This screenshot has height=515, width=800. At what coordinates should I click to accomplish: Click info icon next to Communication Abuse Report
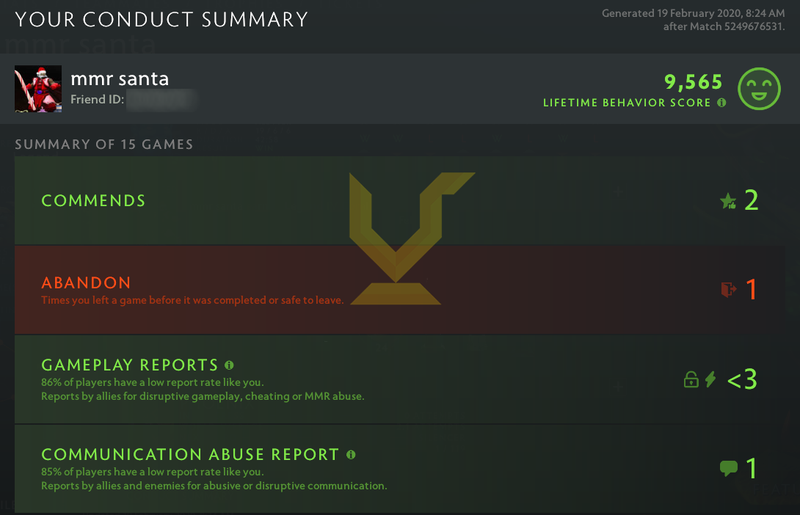coord(351,454)
